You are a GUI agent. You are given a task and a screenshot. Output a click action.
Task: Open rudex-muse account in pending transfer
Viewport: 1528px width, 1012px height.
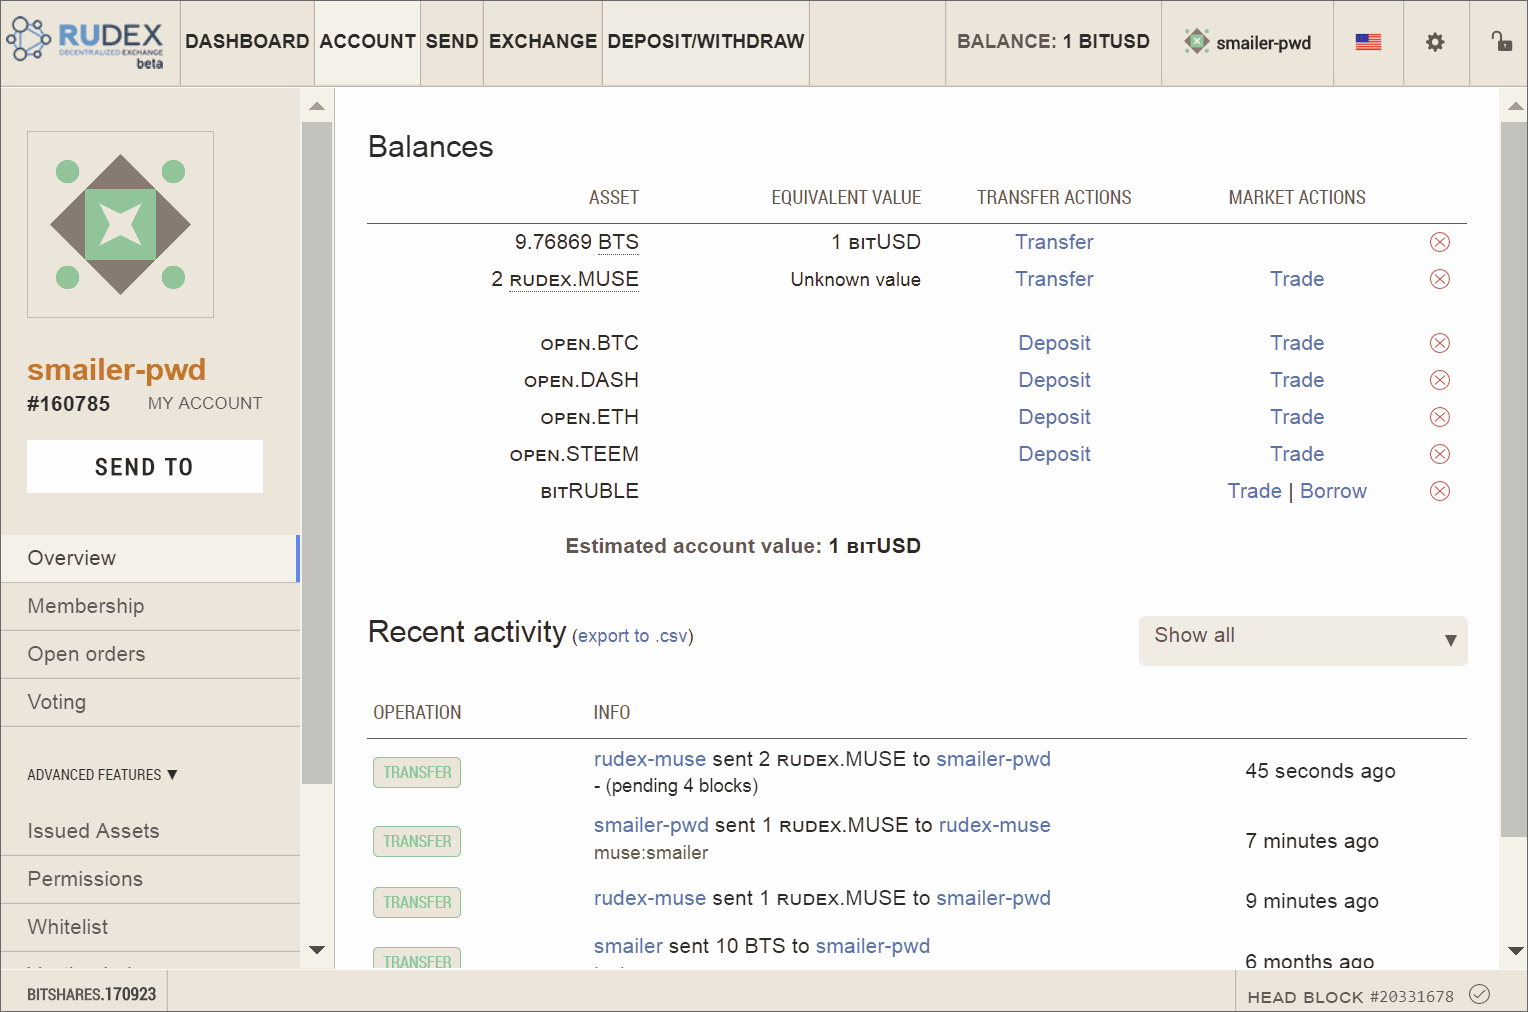[x=650, y=759]
